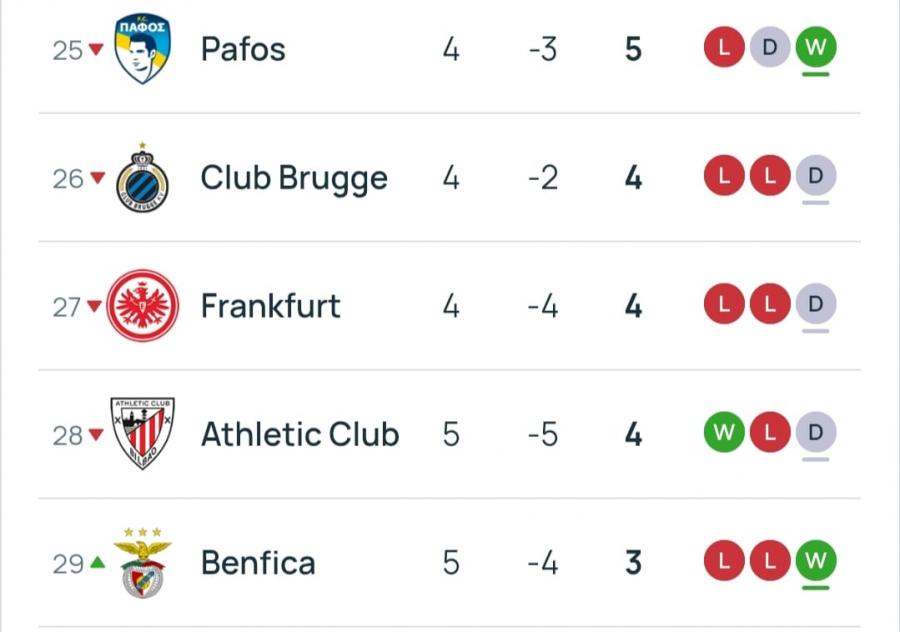The height and width of the screenshot is (632, 900).
Task: Click the green up arrow beside rank 29
Action: (96, 562)
